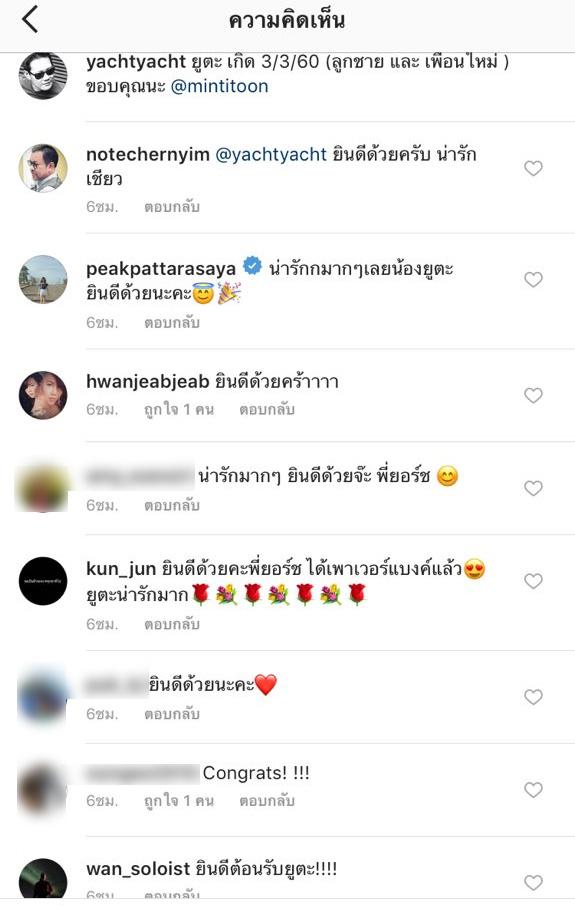
Task: Heart the 'Congrats! !!!' comment
Action: (533, 790)
